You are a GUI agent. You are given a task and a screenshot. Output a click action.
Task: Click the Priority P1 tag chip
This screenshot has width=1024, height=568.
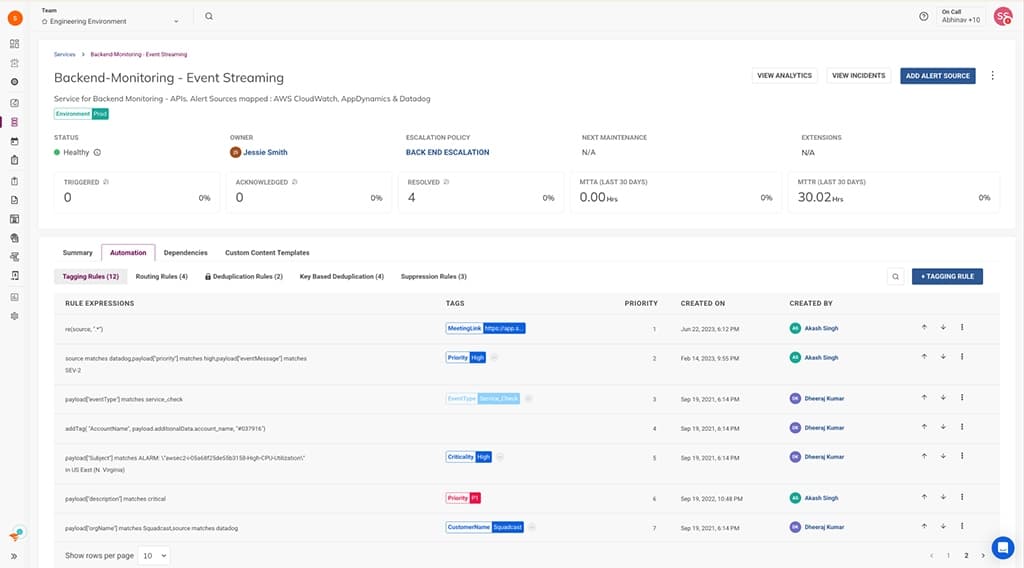click(x=463, y=498)
